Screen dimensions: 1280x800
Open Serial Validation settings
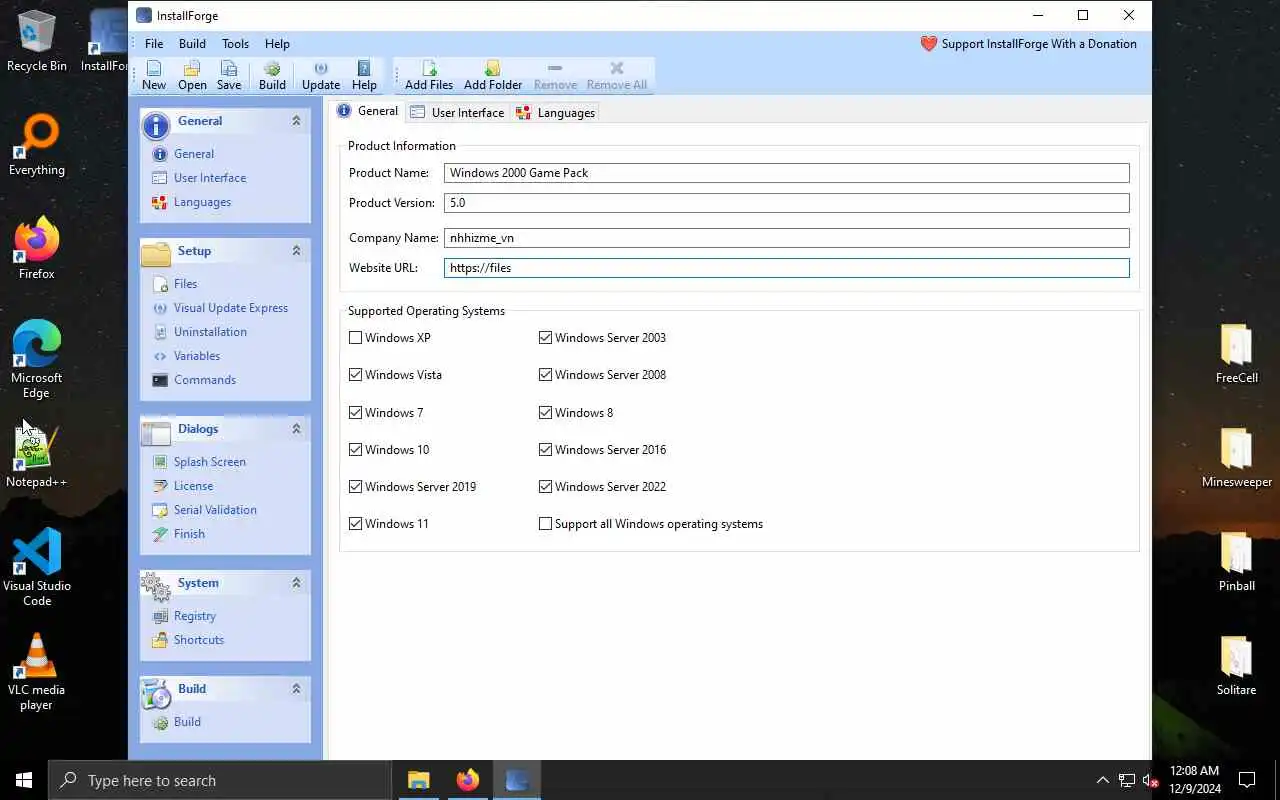pos(215,510)
